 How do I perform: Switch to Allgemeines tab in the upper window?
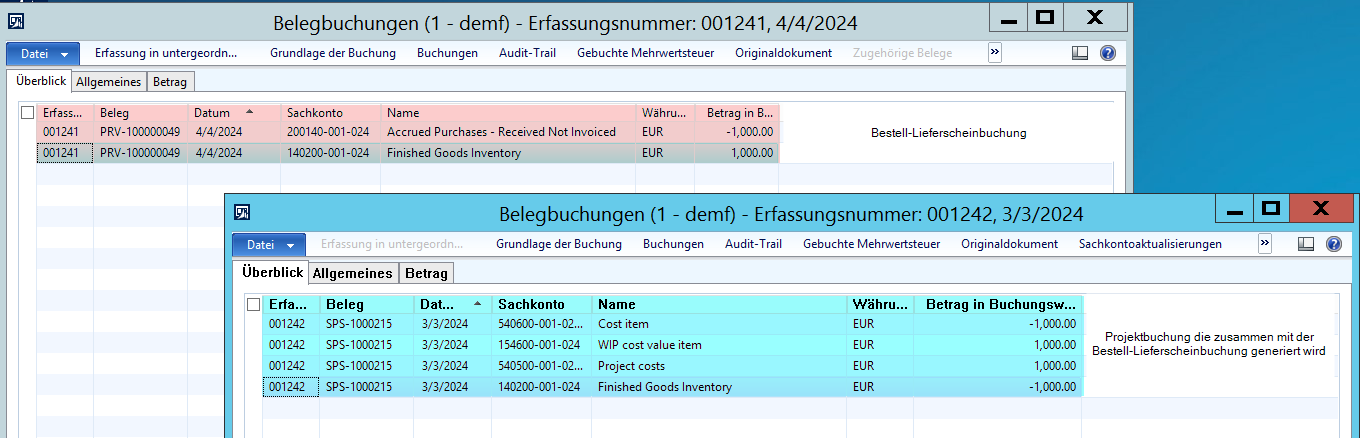point(109,82)
